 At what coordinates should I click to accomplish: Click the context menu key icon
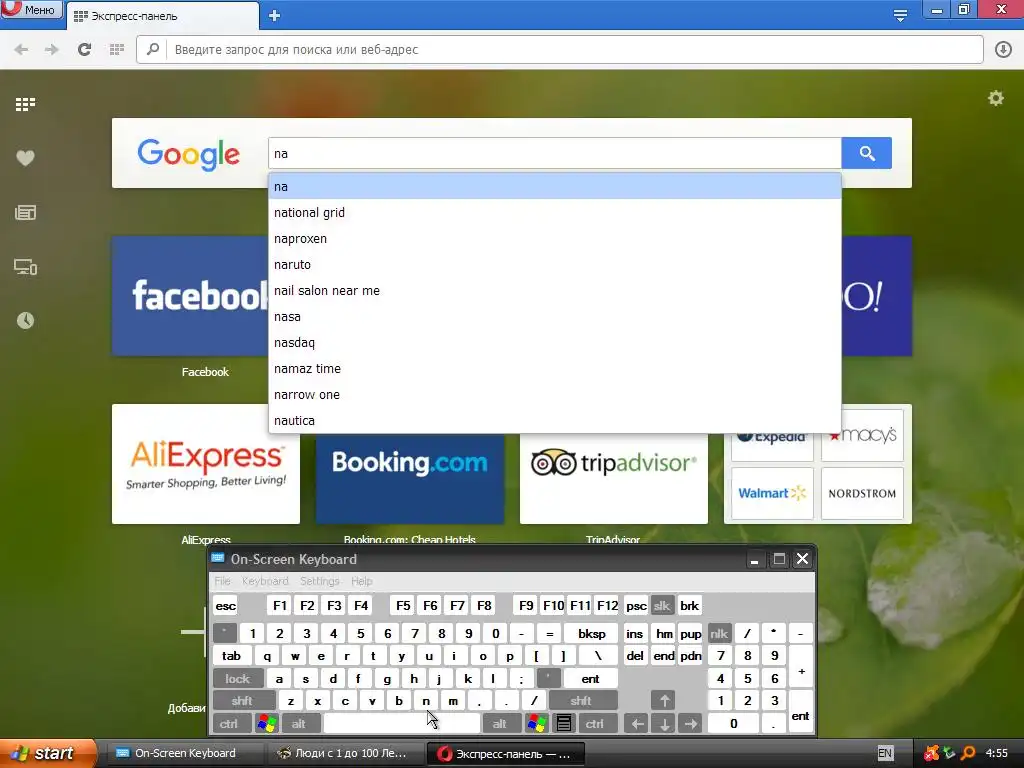(564, 724)
